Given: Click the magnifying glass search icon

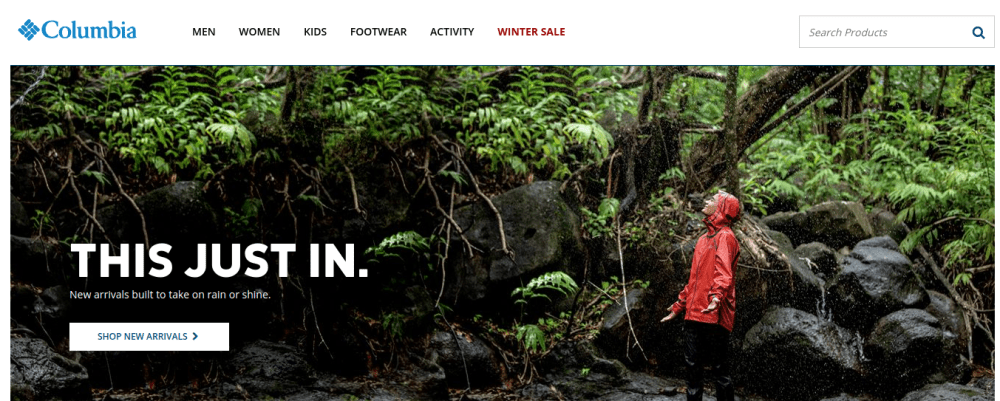Looking at the screenshot, I should (x=978, y=33).
